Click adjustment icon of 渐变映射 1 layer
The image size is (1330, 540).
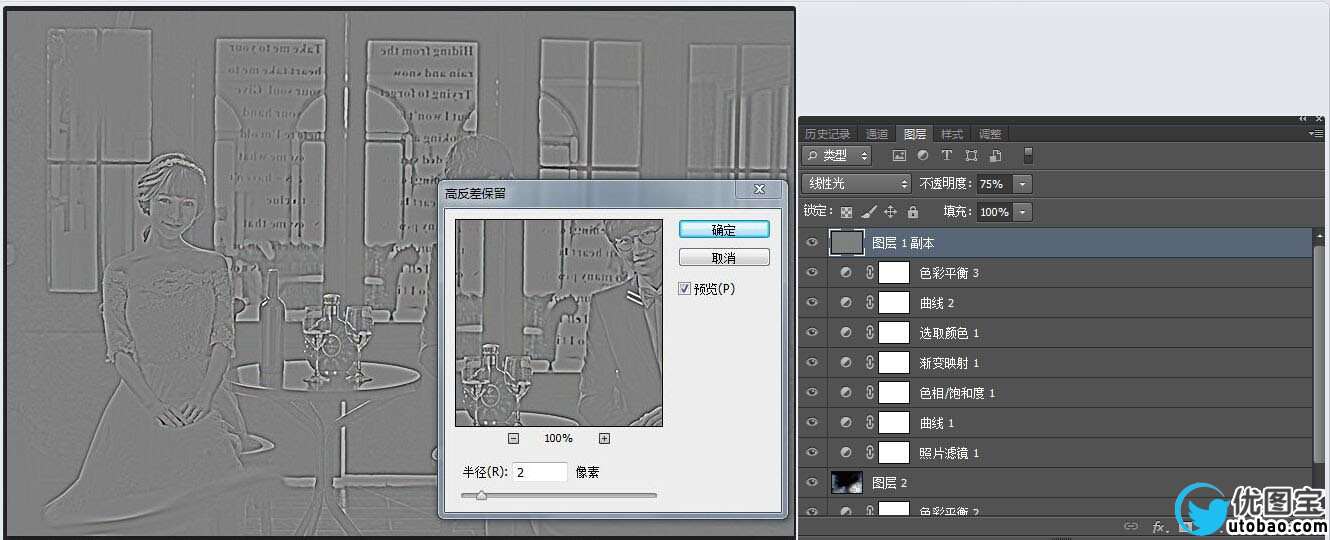pyautogui.click(x=847, y=363)
